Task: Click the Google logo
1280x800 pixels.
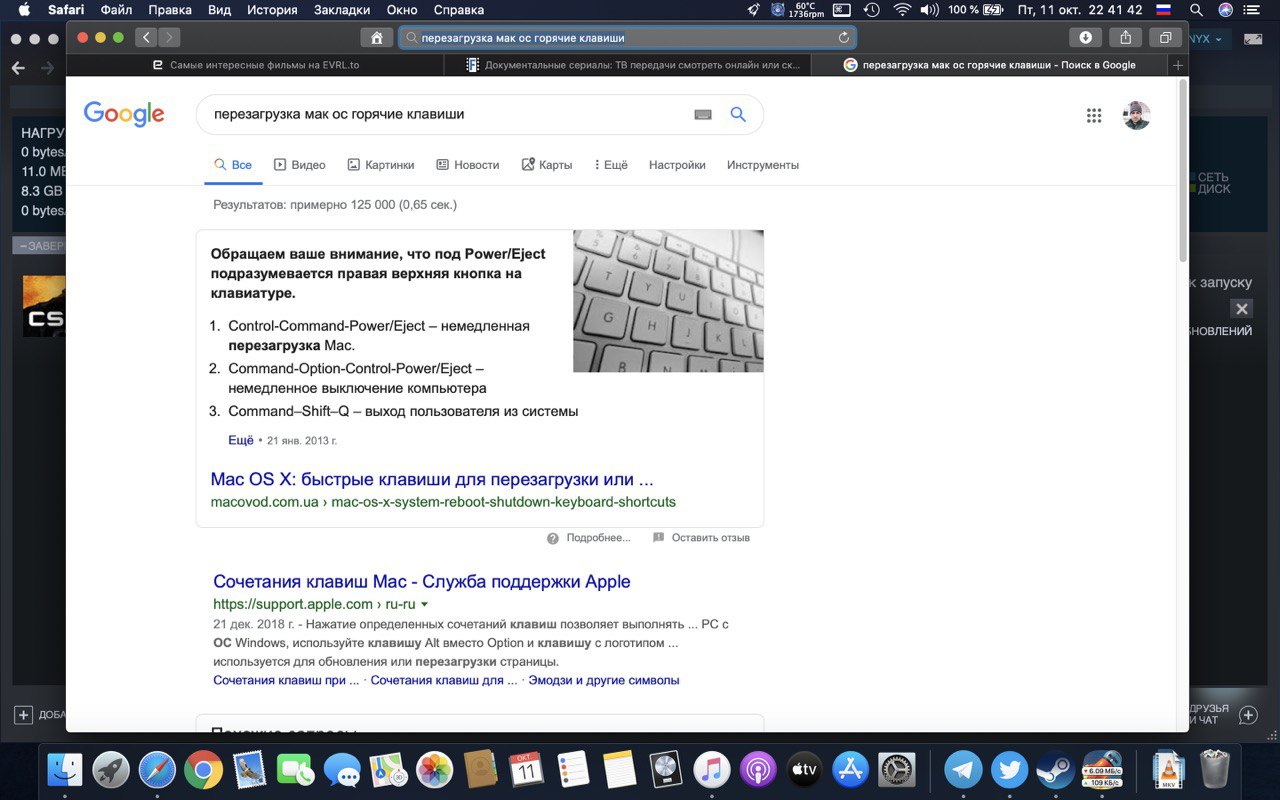Action: (x=124, y=114)
